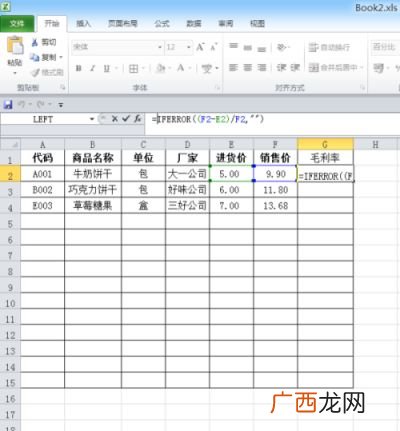Viewport: 400px width, 431px height.
Task: Confirm formula entry with the checkmark
Action: 126,119
